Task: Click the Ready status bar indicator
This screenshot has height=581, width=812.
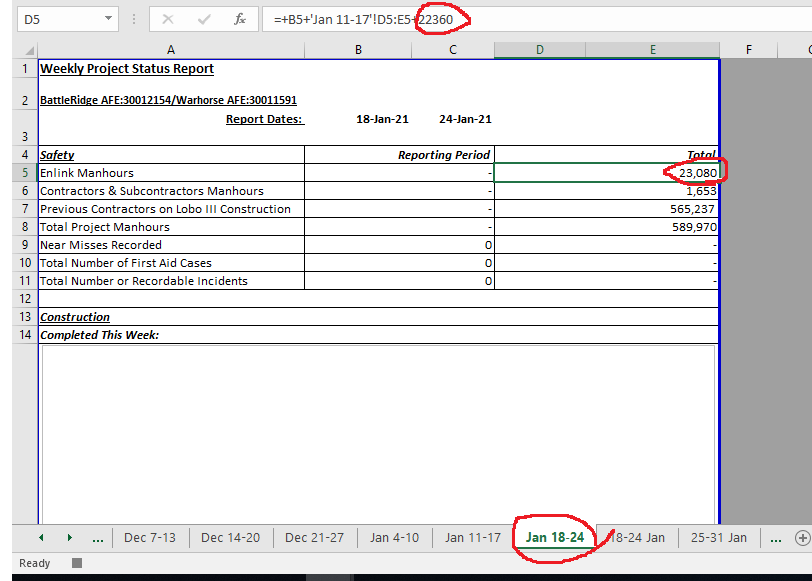Action: pyautogui.click(x=34, y=563)
